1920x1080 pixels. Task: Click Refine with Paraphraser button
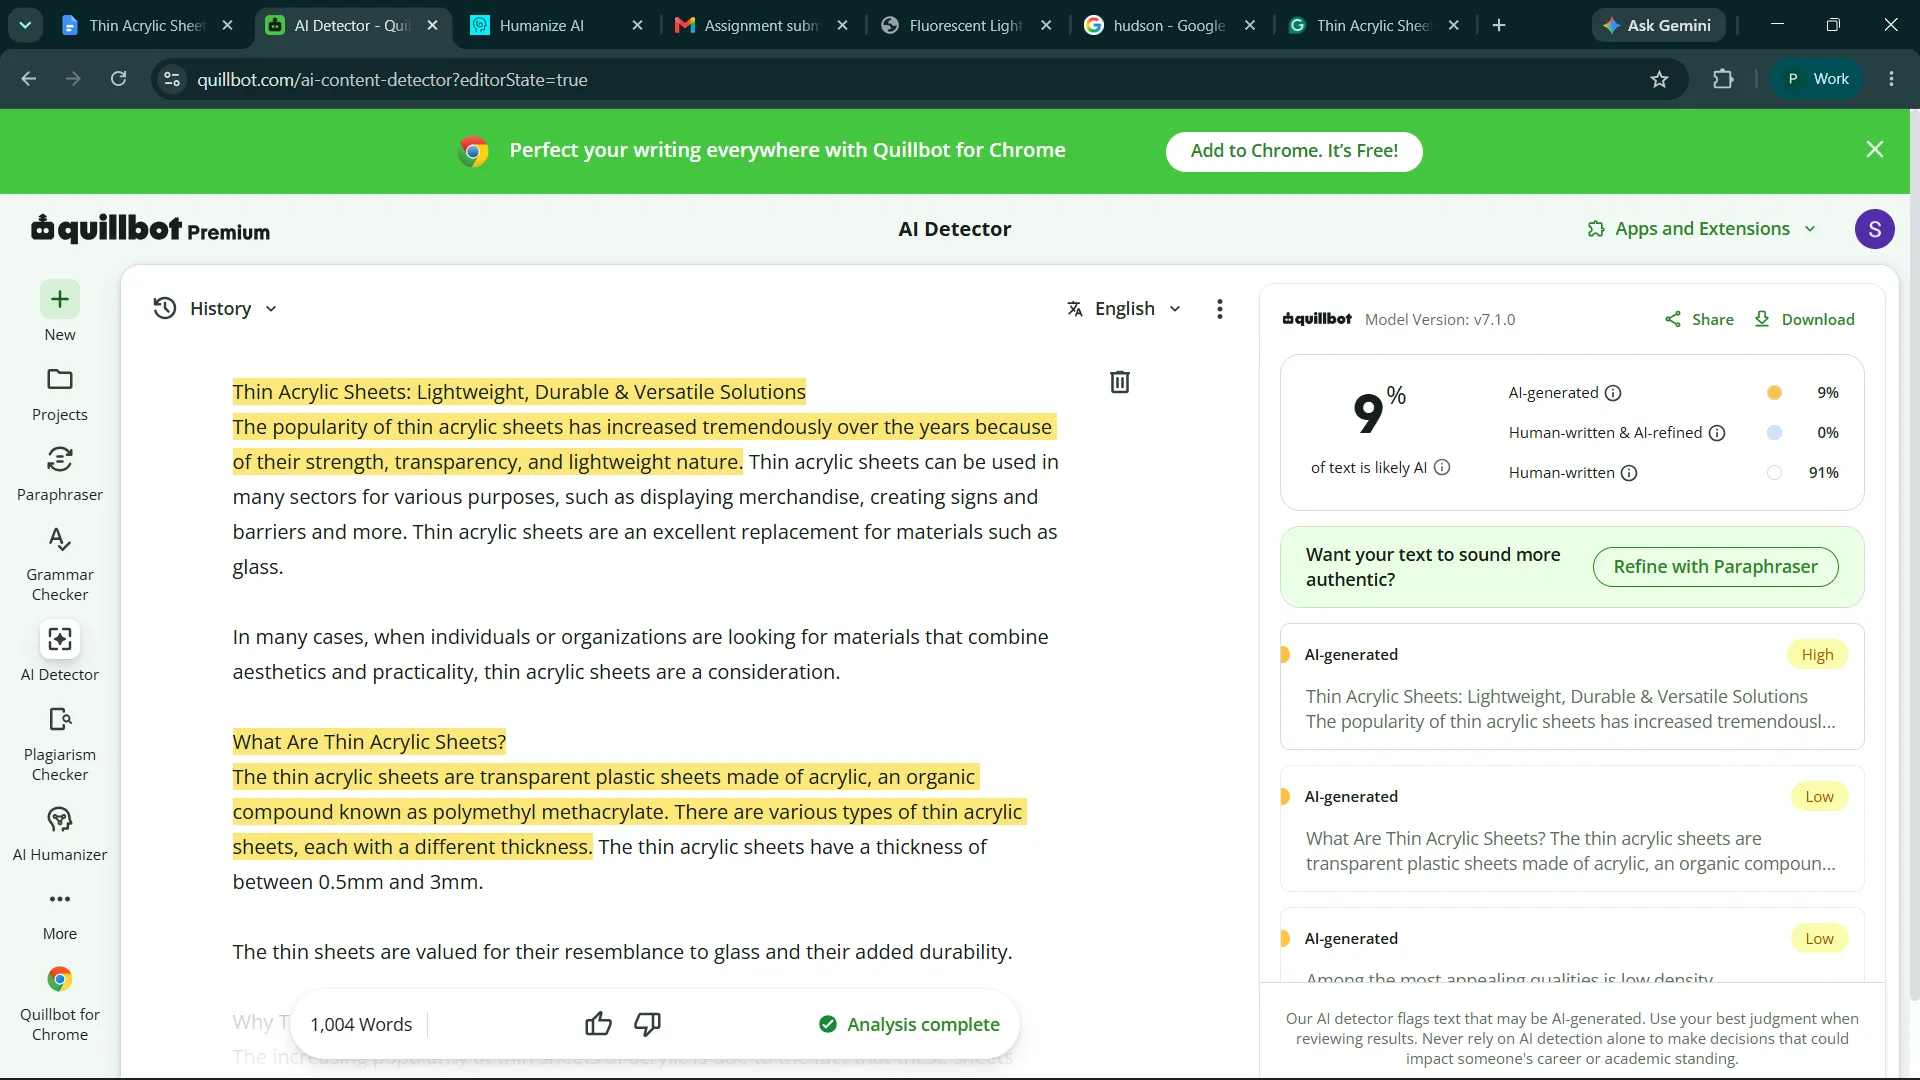tap(1715, 567)
